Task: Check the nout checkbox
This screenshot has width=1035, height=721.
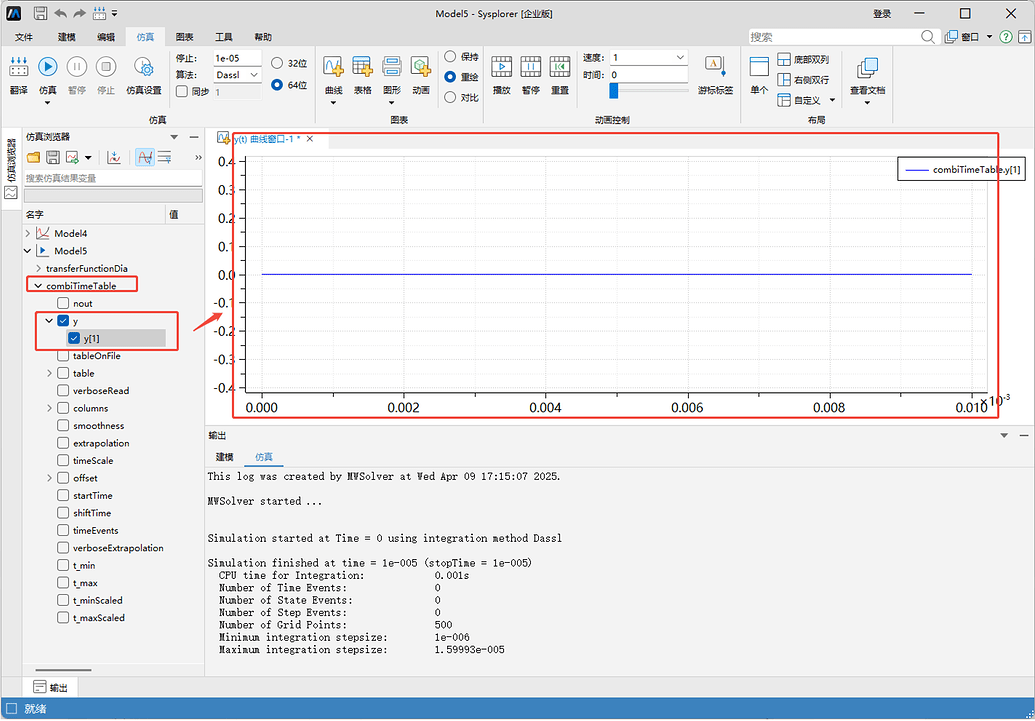Action: point(63,303)
